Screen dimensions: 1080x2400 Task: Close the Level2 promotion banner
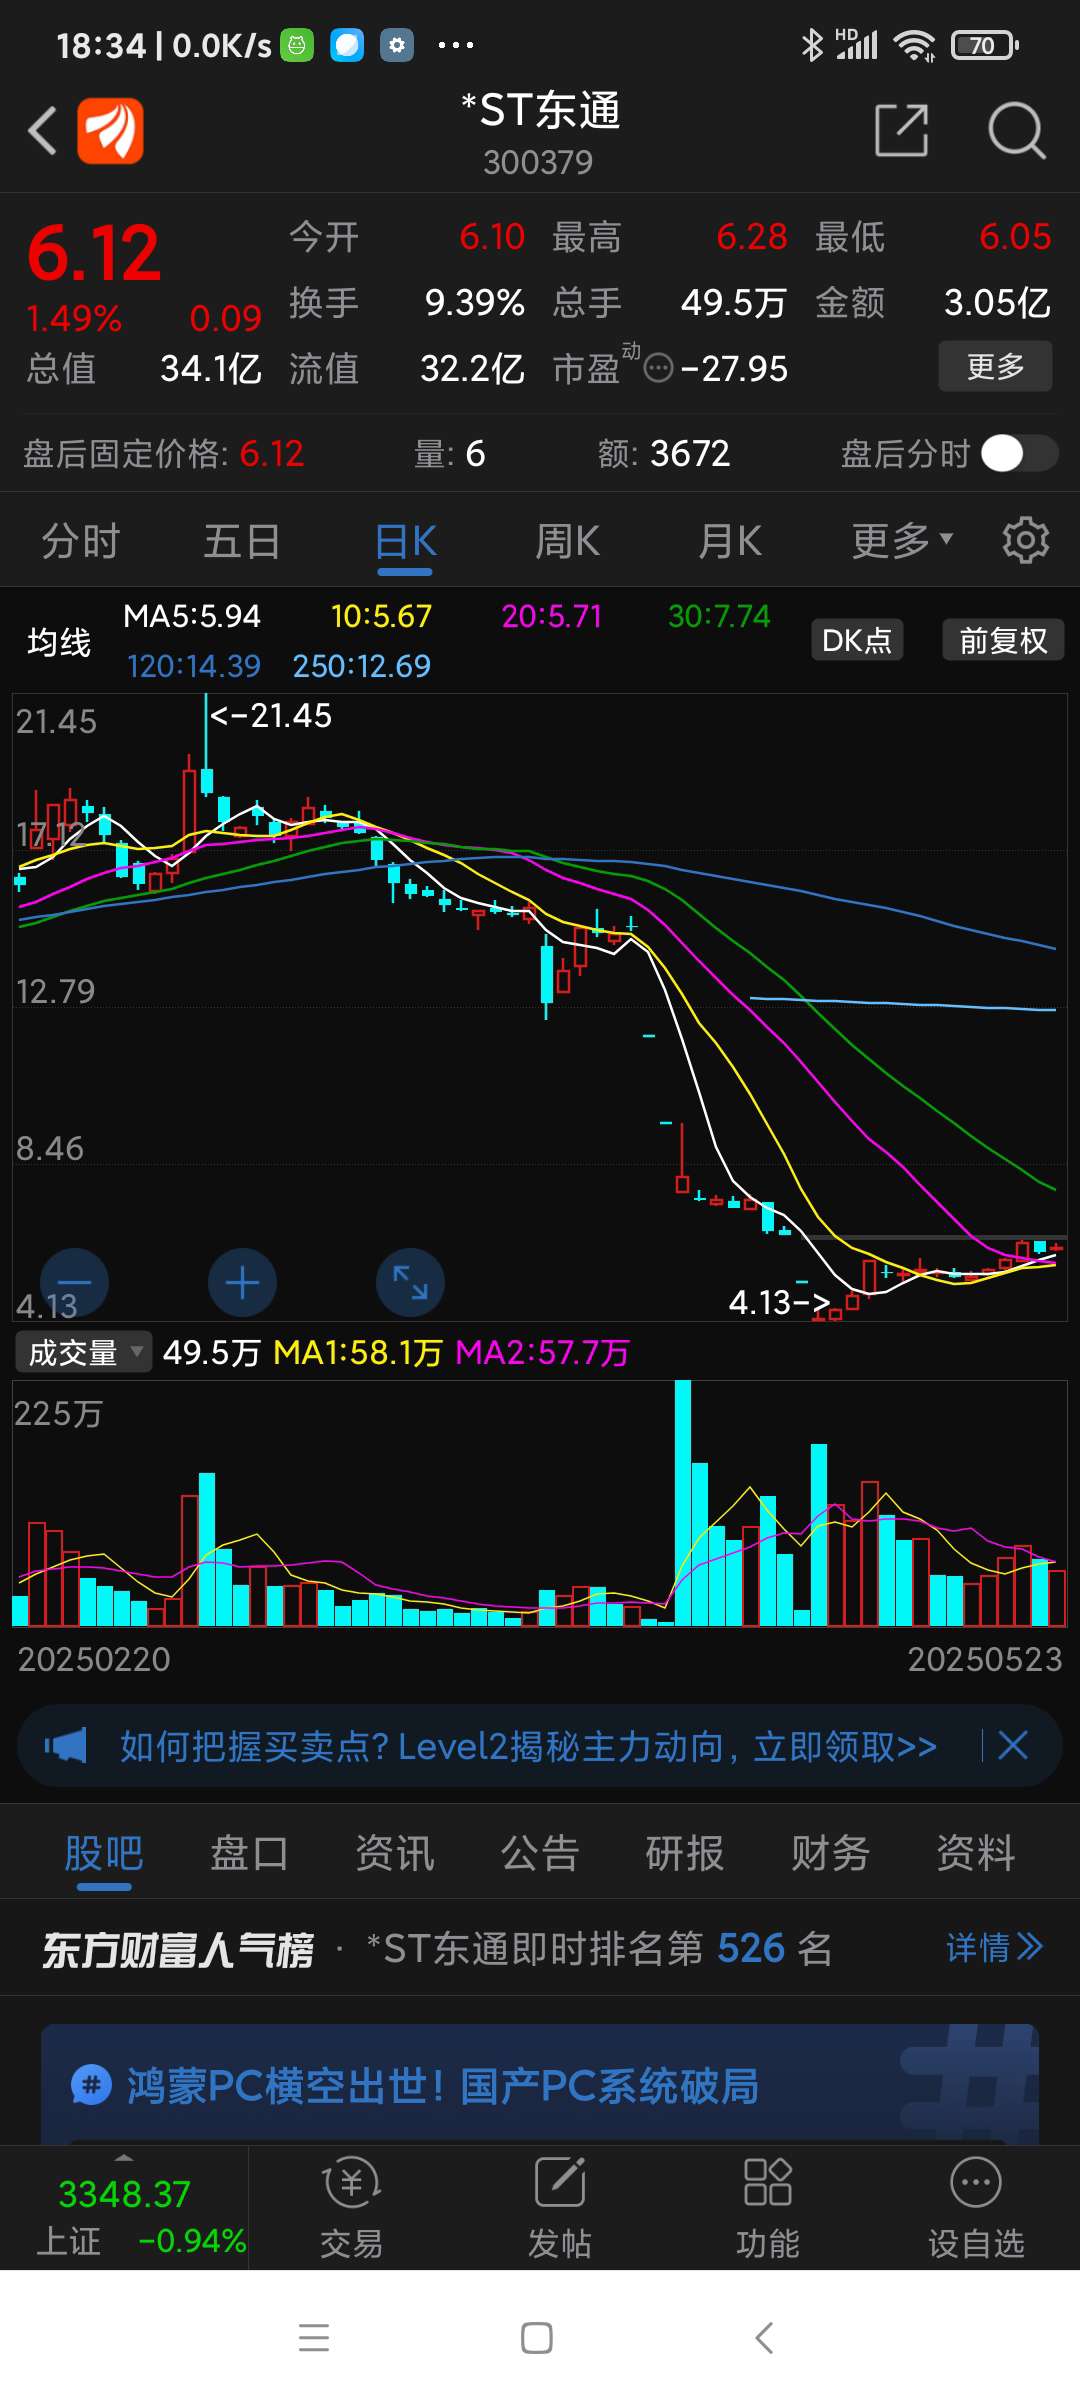pyautogui.click(x=1013, y=1746)
